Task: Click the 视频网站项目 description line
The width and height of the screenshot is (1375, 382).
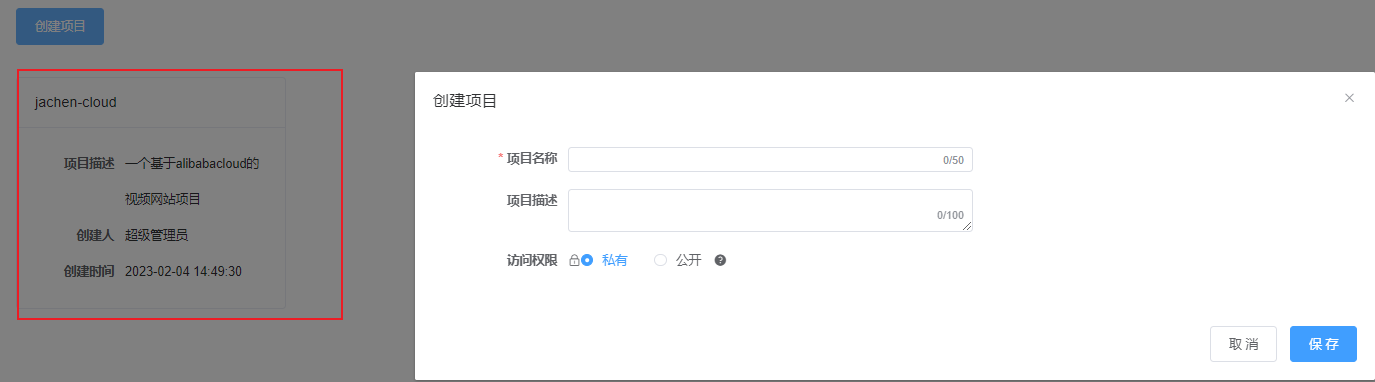Action: pos(163,200)
